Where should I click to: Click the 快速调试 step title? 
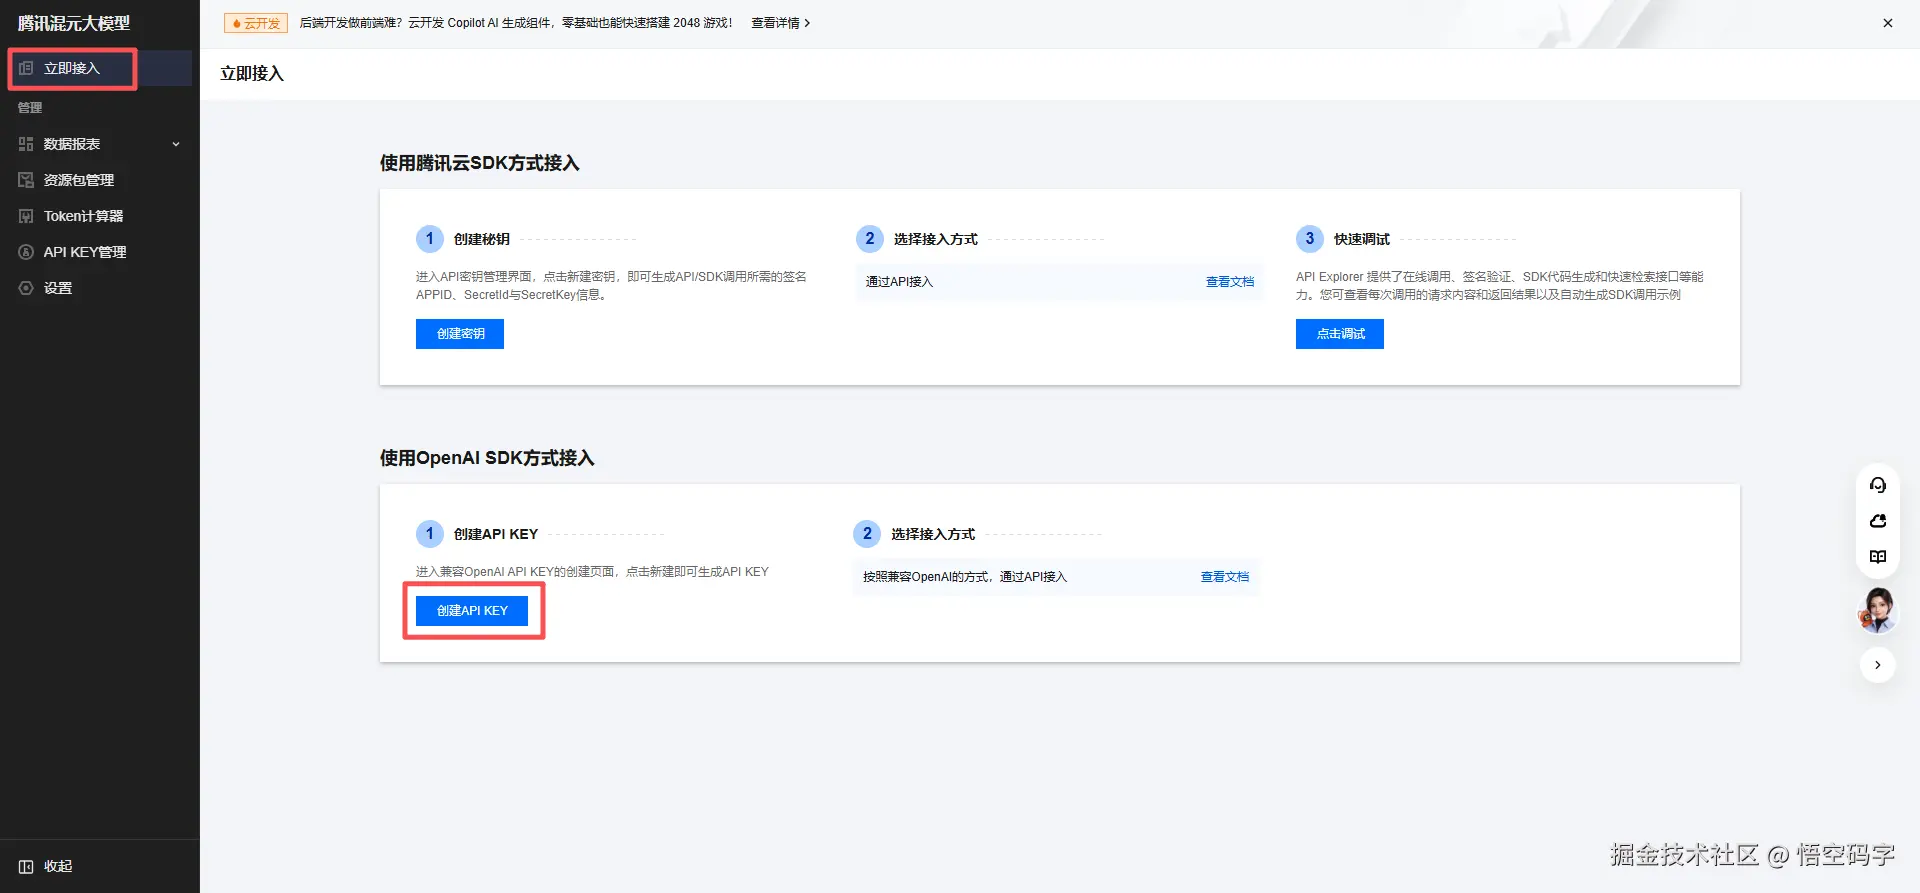[1362, 239]
